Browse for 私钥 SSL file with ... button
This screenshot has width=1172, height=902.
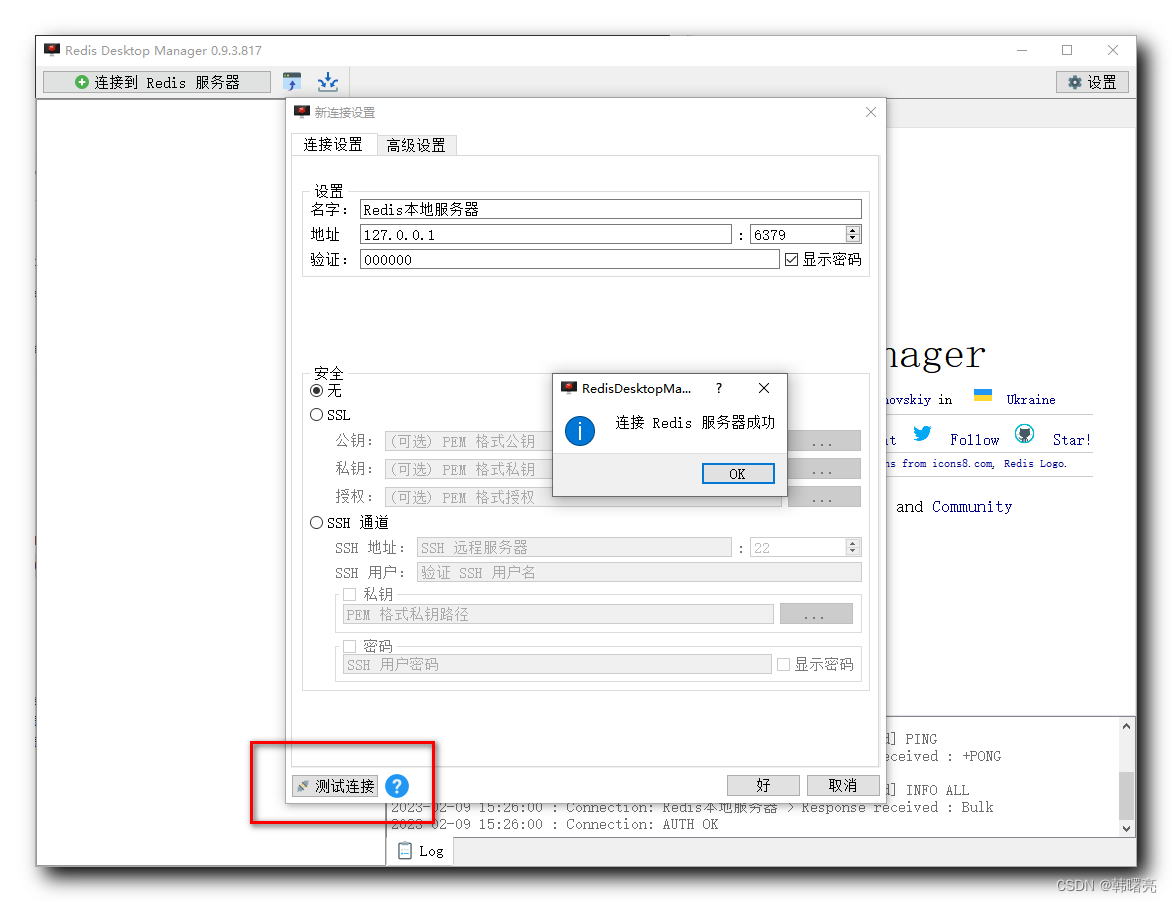(822, 469)
